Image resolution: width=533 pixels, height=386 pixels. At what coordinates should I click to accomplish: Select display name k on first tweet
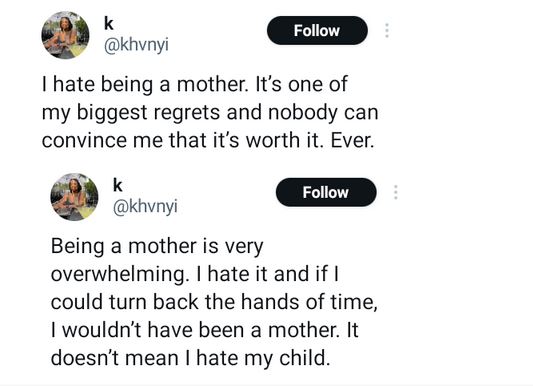tap(108, 24)
